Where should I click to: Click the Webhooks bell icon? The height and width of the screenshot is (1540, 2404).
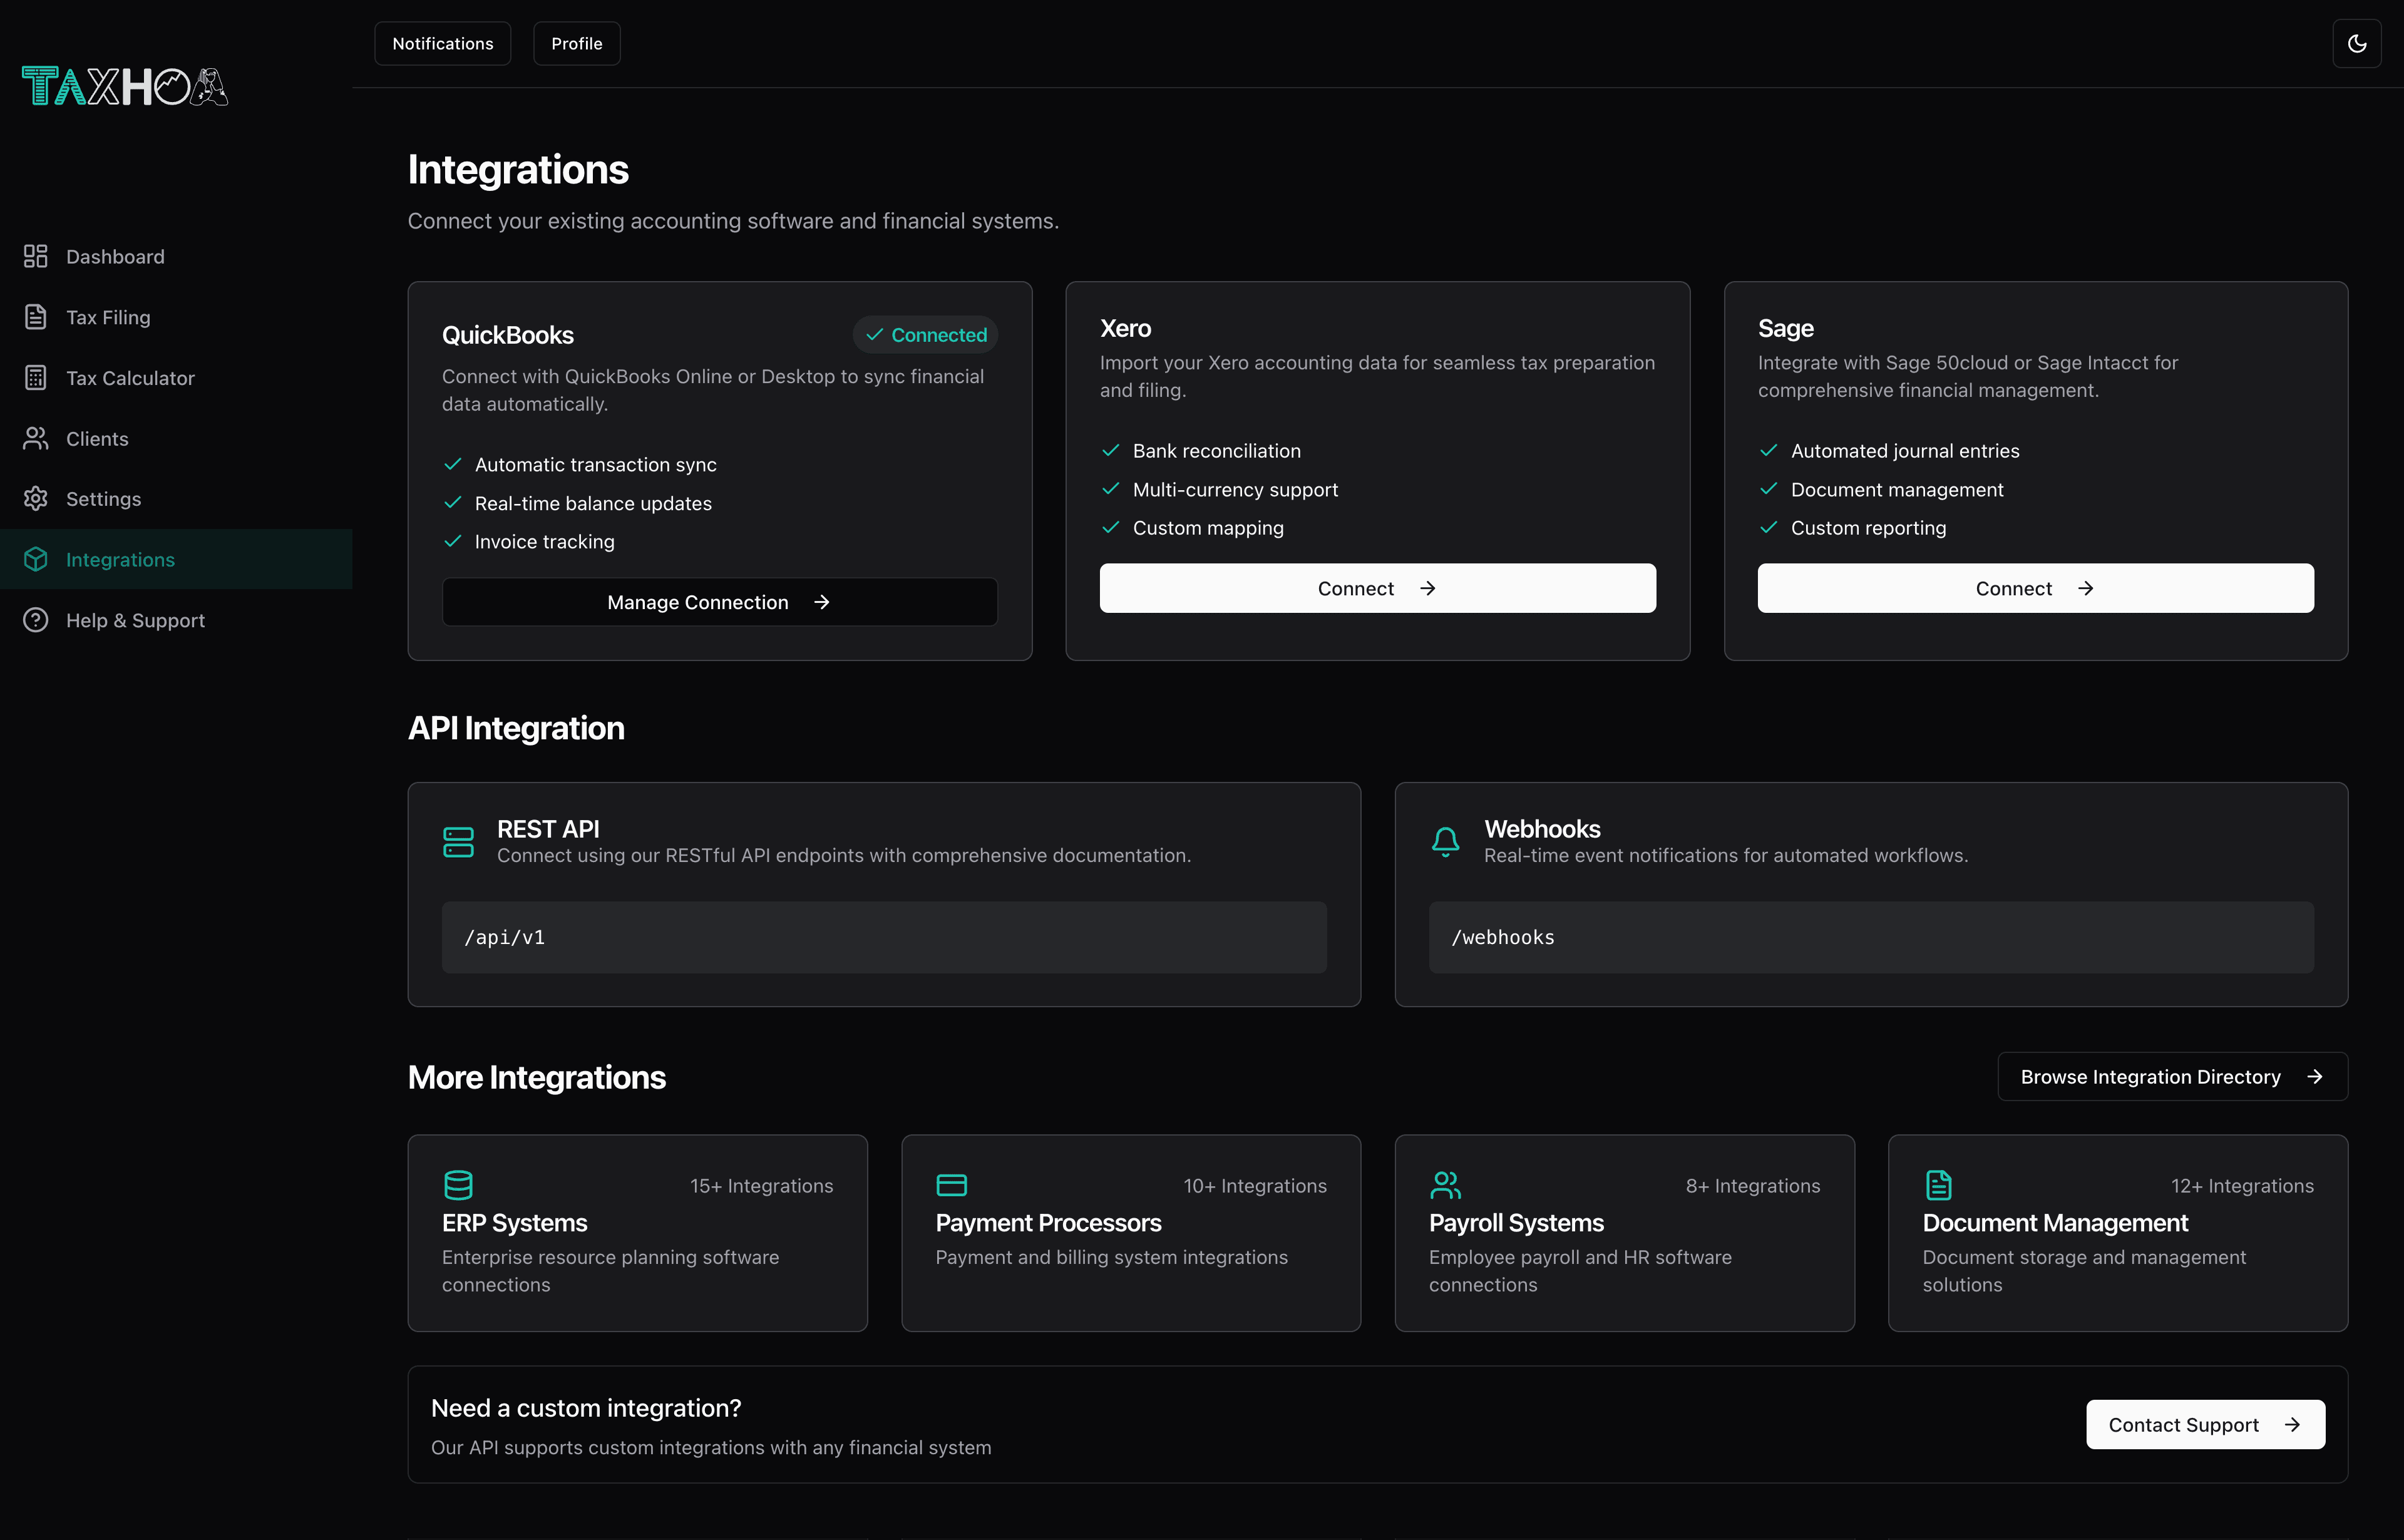[x=1445, y=842]
